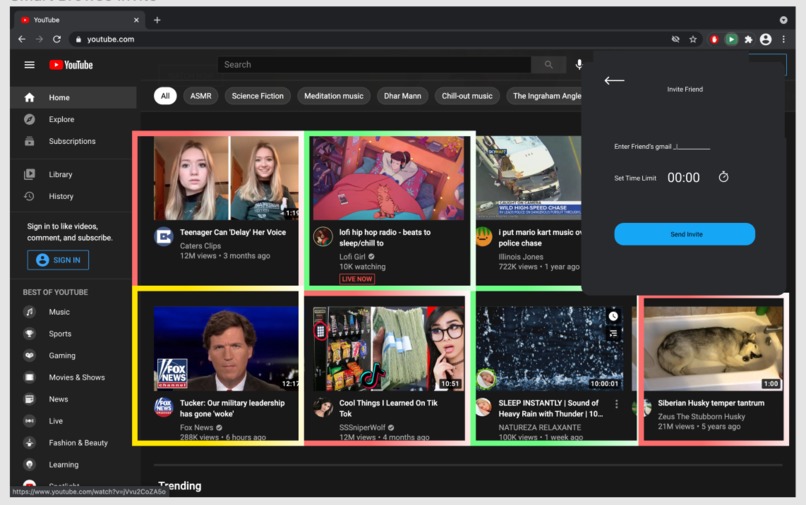Close the YouTube browser tab
Image resolution: width=806 pixels, height=505 pixels.
click(136, 20)
